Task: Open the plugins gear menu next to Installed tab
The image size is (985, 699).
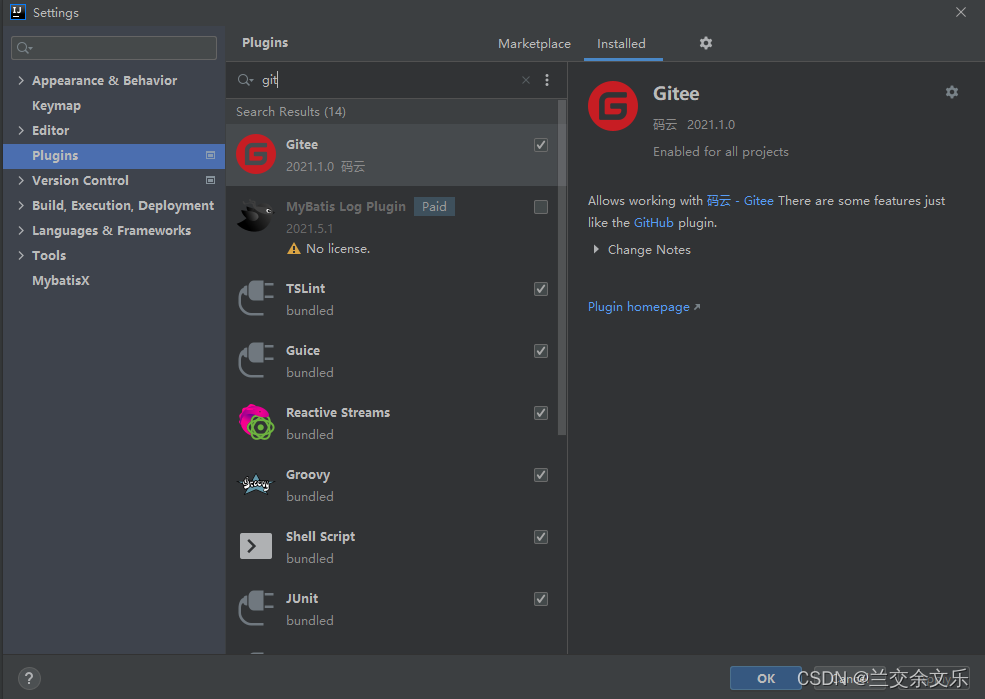Action: 705,43
